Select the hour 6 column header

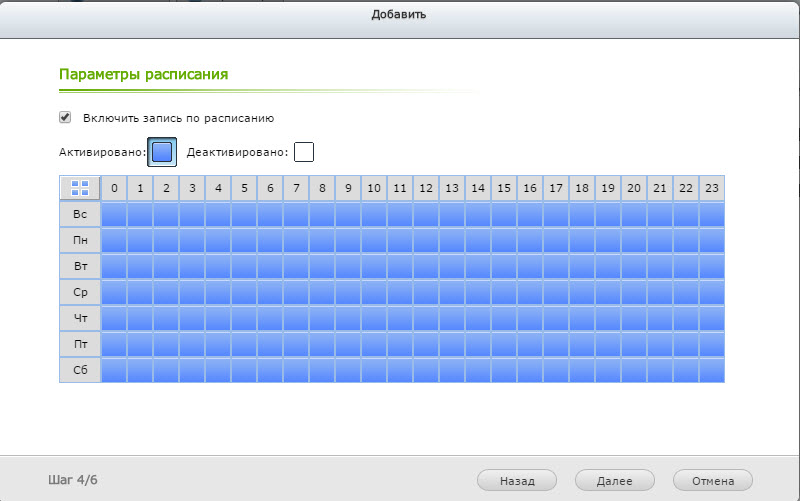[270, 188]
